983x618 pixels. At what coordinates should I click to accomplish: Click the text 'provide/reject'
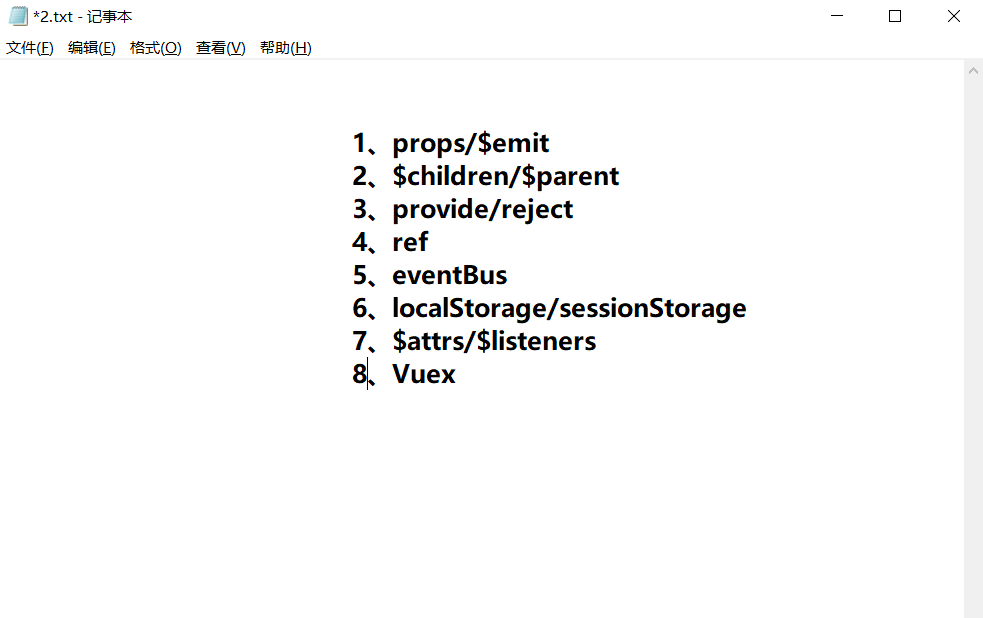tap(483, 208)
